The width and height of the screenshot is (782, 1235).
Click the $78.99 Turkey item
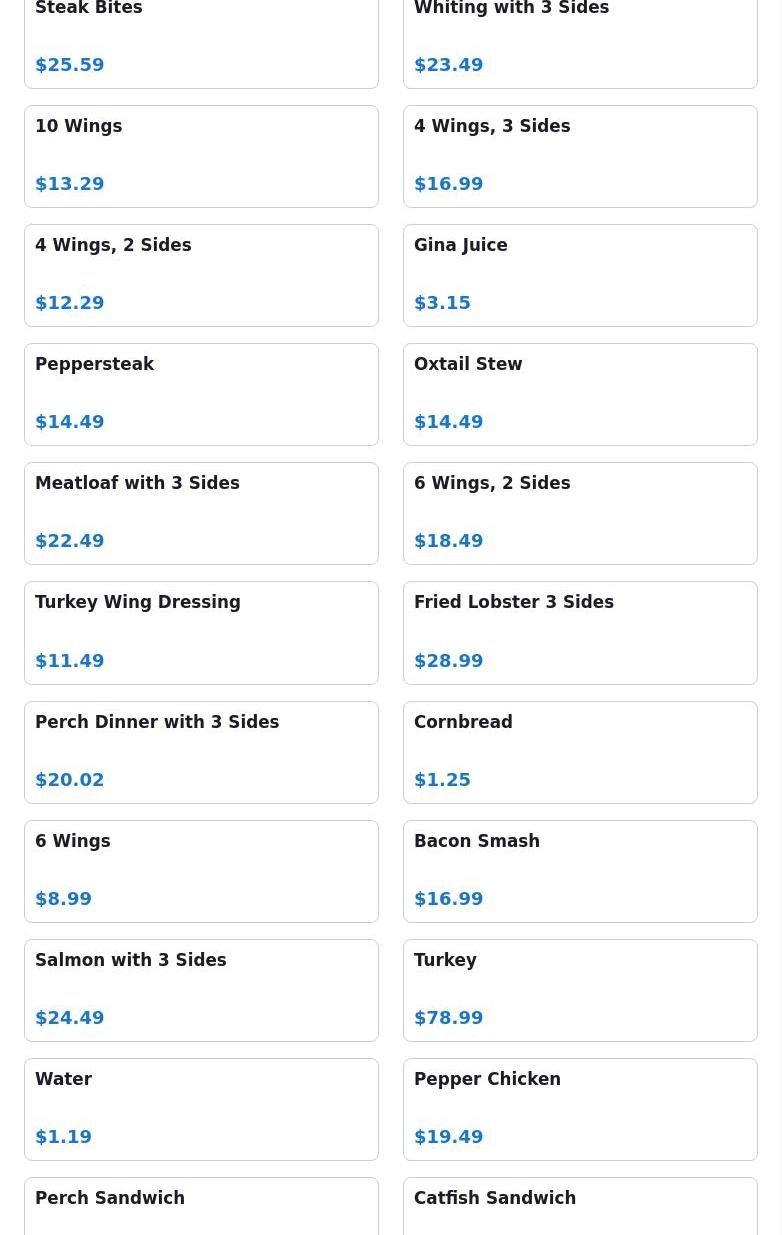(x=580, y=990)
